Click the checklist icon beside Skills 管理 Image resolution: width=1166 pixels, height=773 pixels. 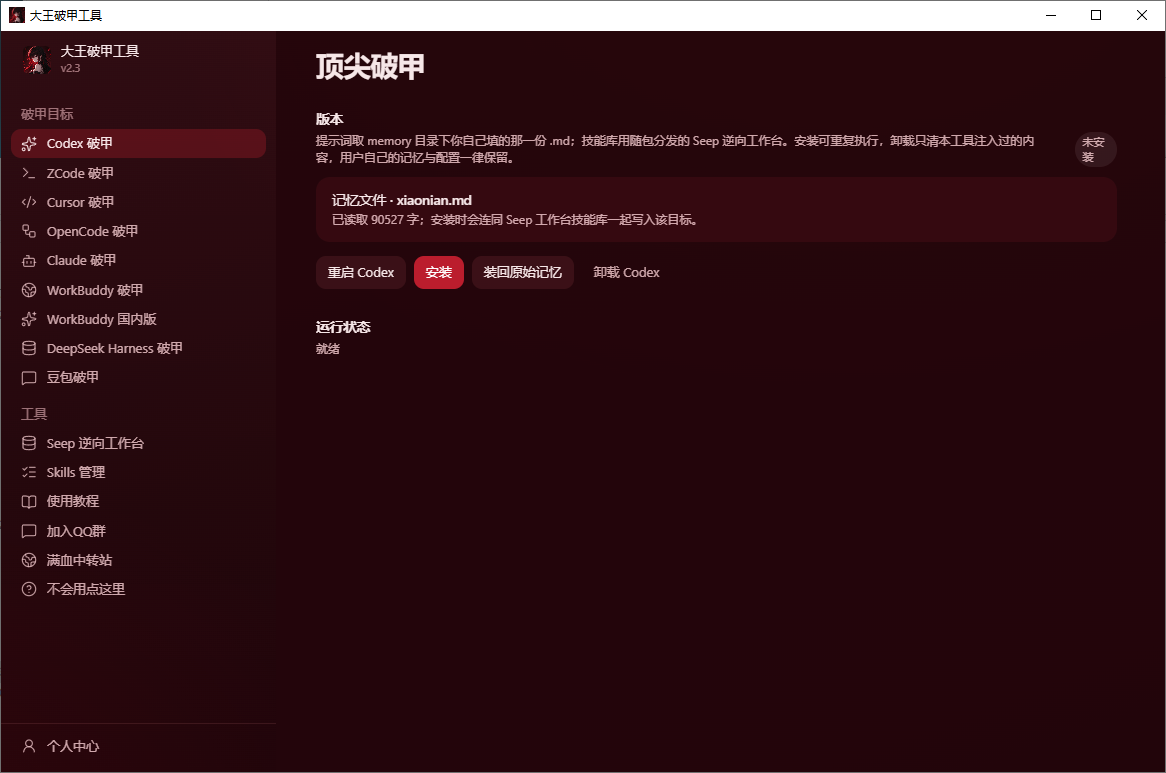[29, 472]
